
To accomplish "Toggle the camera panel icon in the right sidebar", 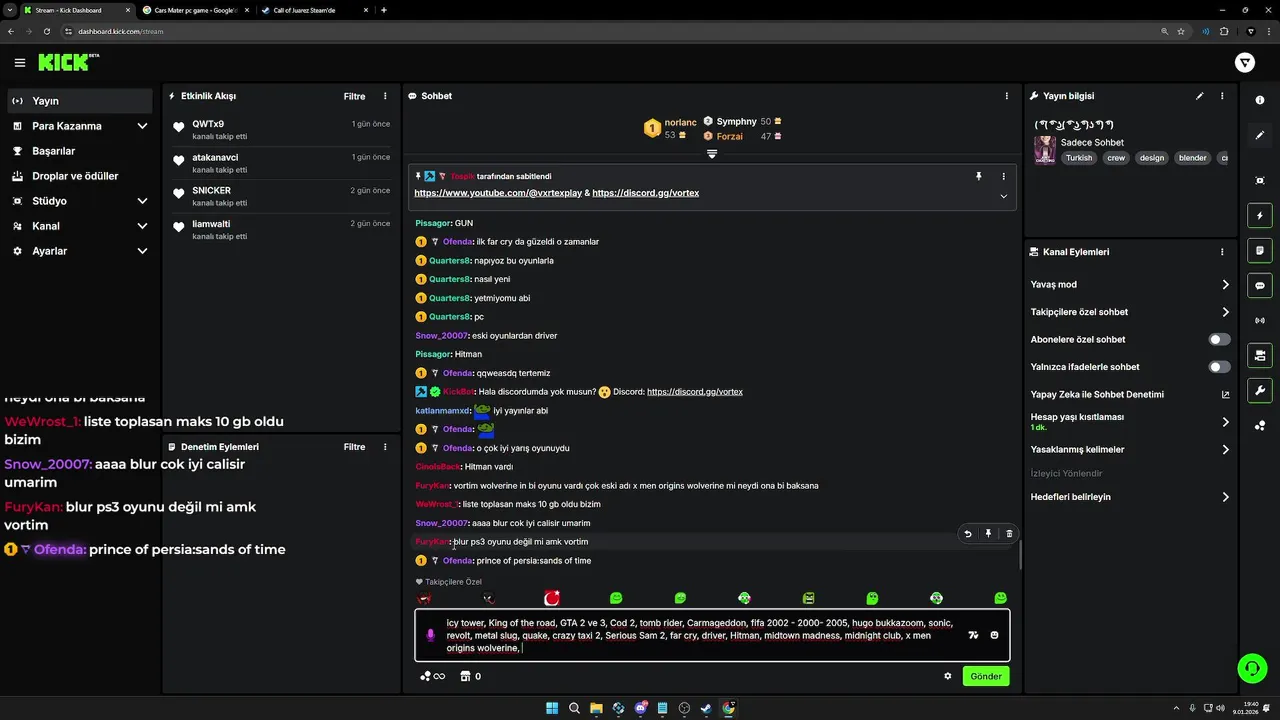I will (1260, 355).
